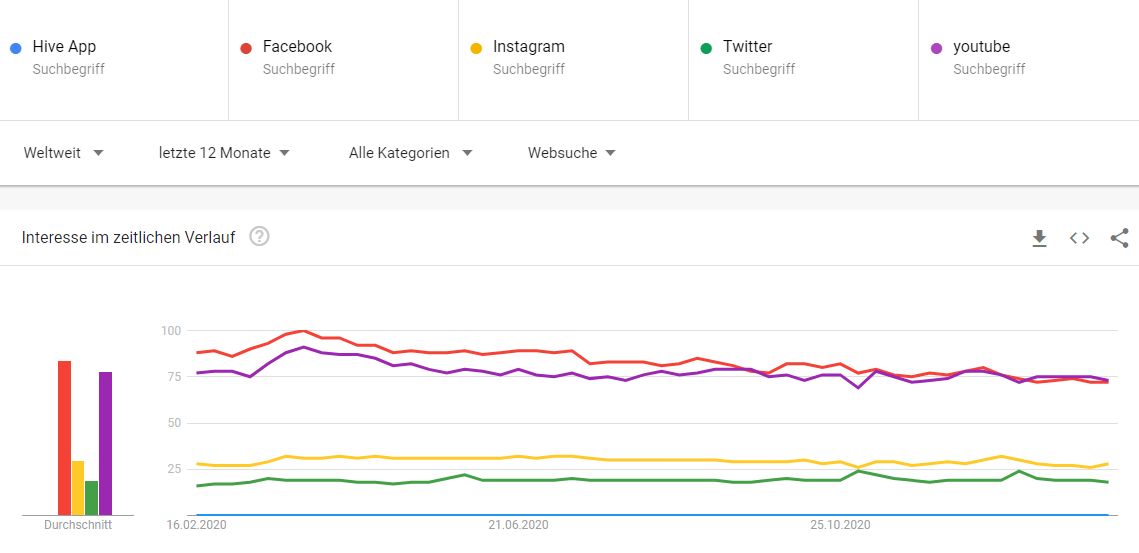Click the youtube search term
Viewport: 1139px width, 553px height.
981,47
